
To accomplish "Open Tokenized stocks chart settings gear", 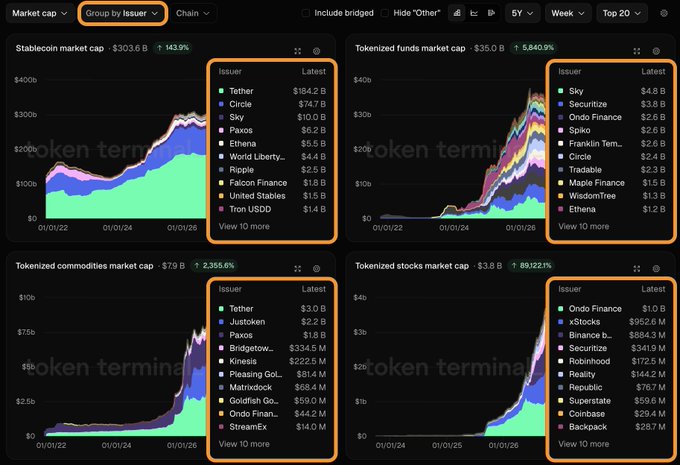I will (x=656, y=269).
